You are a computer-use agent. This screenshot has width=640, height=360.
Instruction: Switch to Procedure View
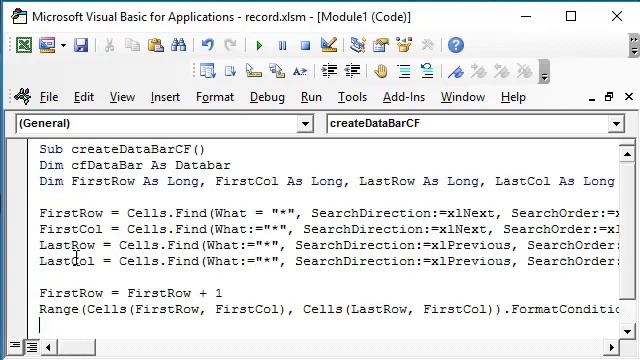[x=15, y=347]
